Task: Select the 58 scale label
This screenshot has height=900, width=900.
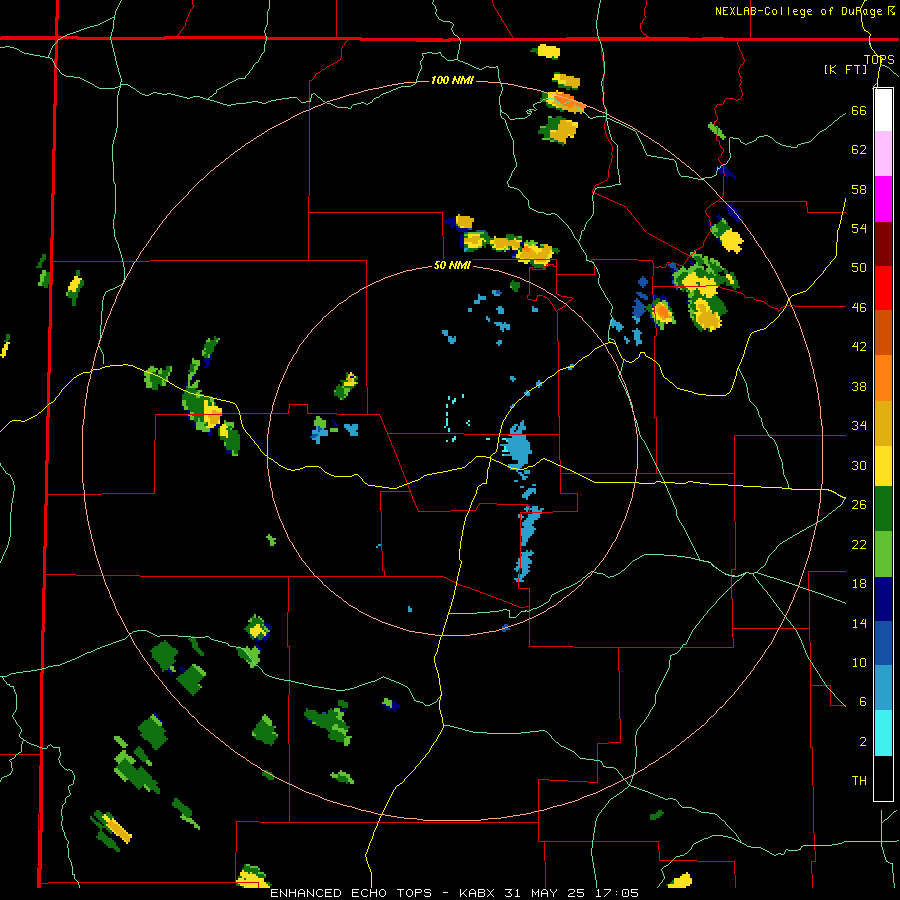Action: click(x=859, y=189)
